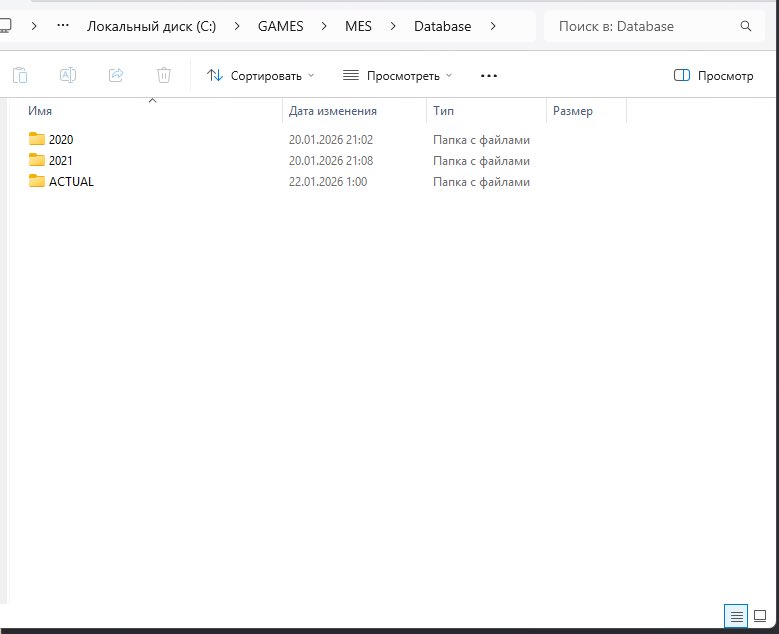Screen dimensions: 779x634
Task: Click date 20.01.2026 21:02
Action: [331, 140]
